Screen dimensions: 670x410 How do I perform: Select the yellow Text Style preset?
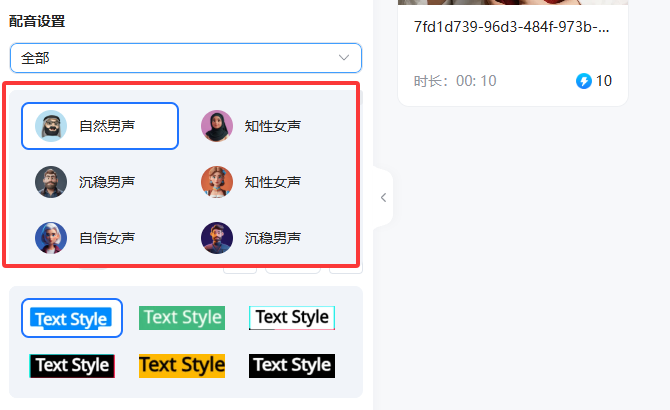[182, 366]
